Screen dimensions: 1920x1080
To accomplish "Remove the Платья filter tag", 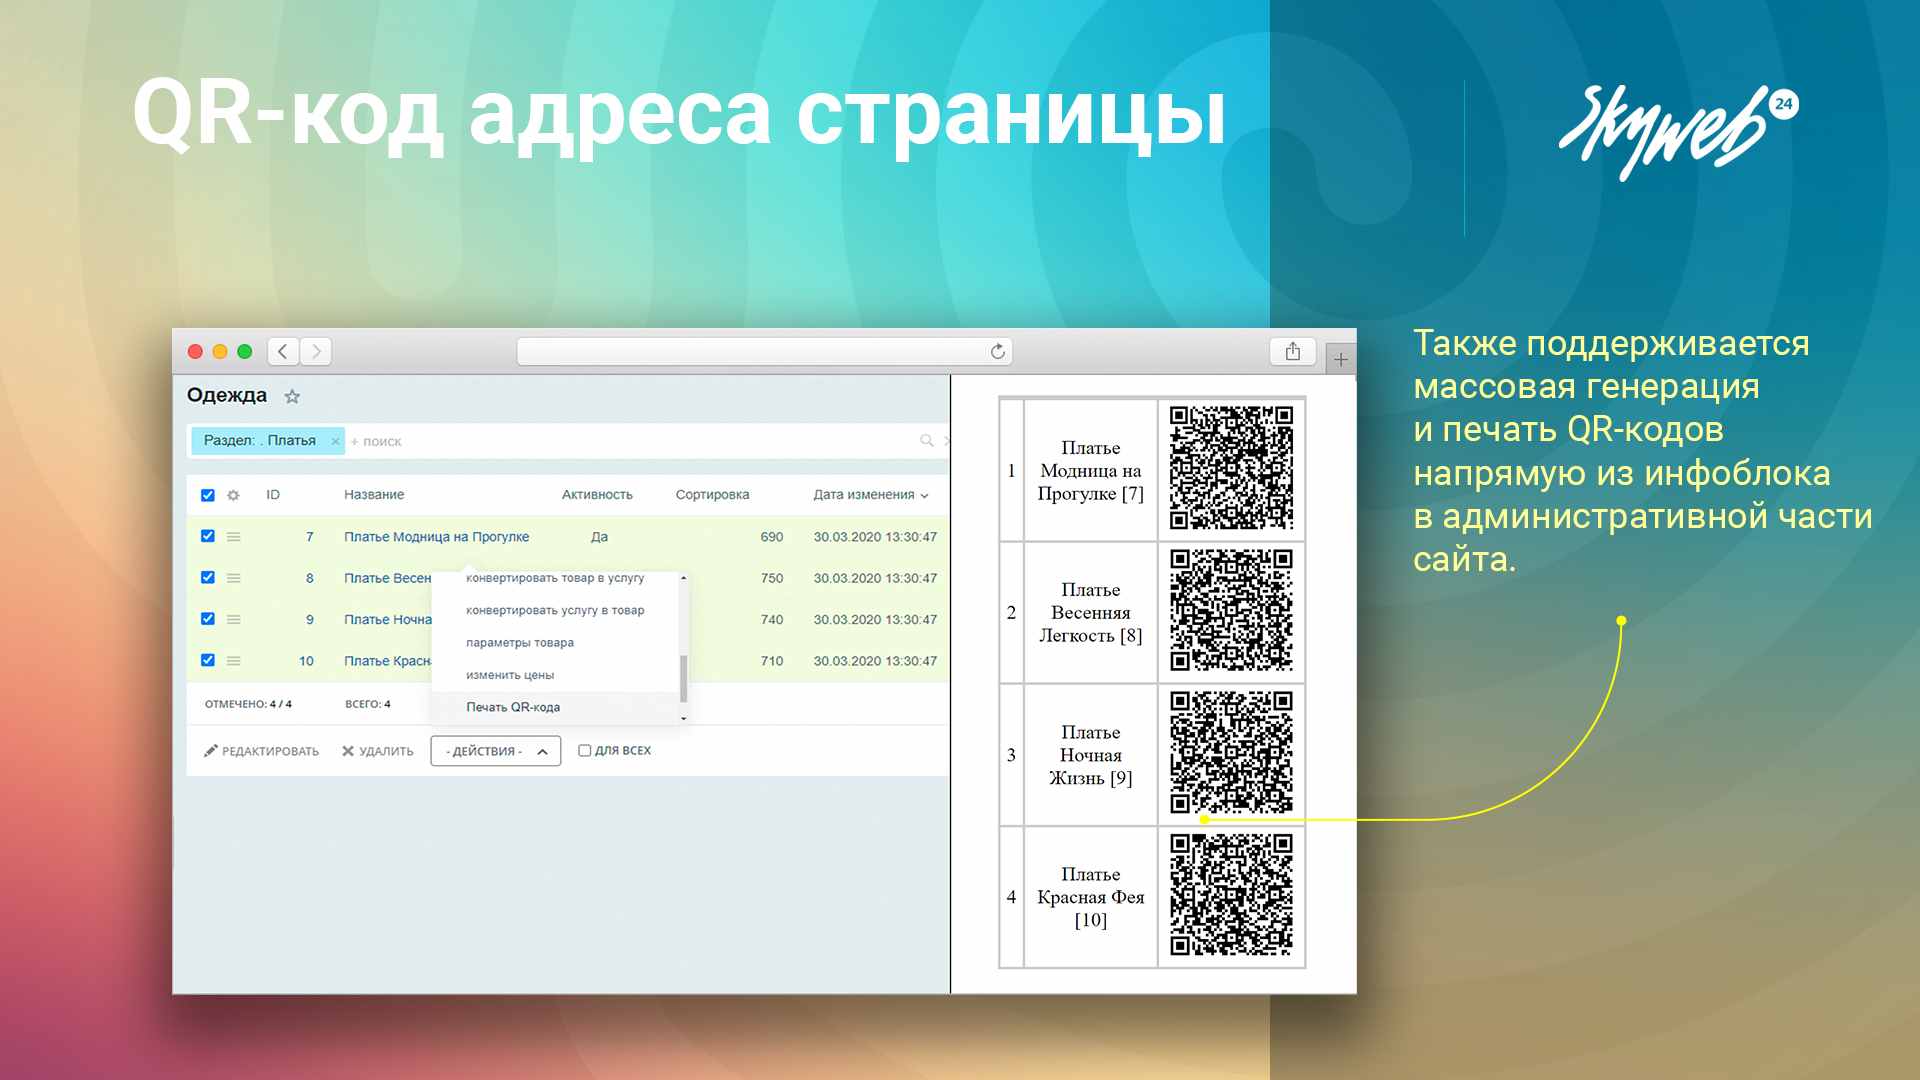I will [x=334, y=440].
